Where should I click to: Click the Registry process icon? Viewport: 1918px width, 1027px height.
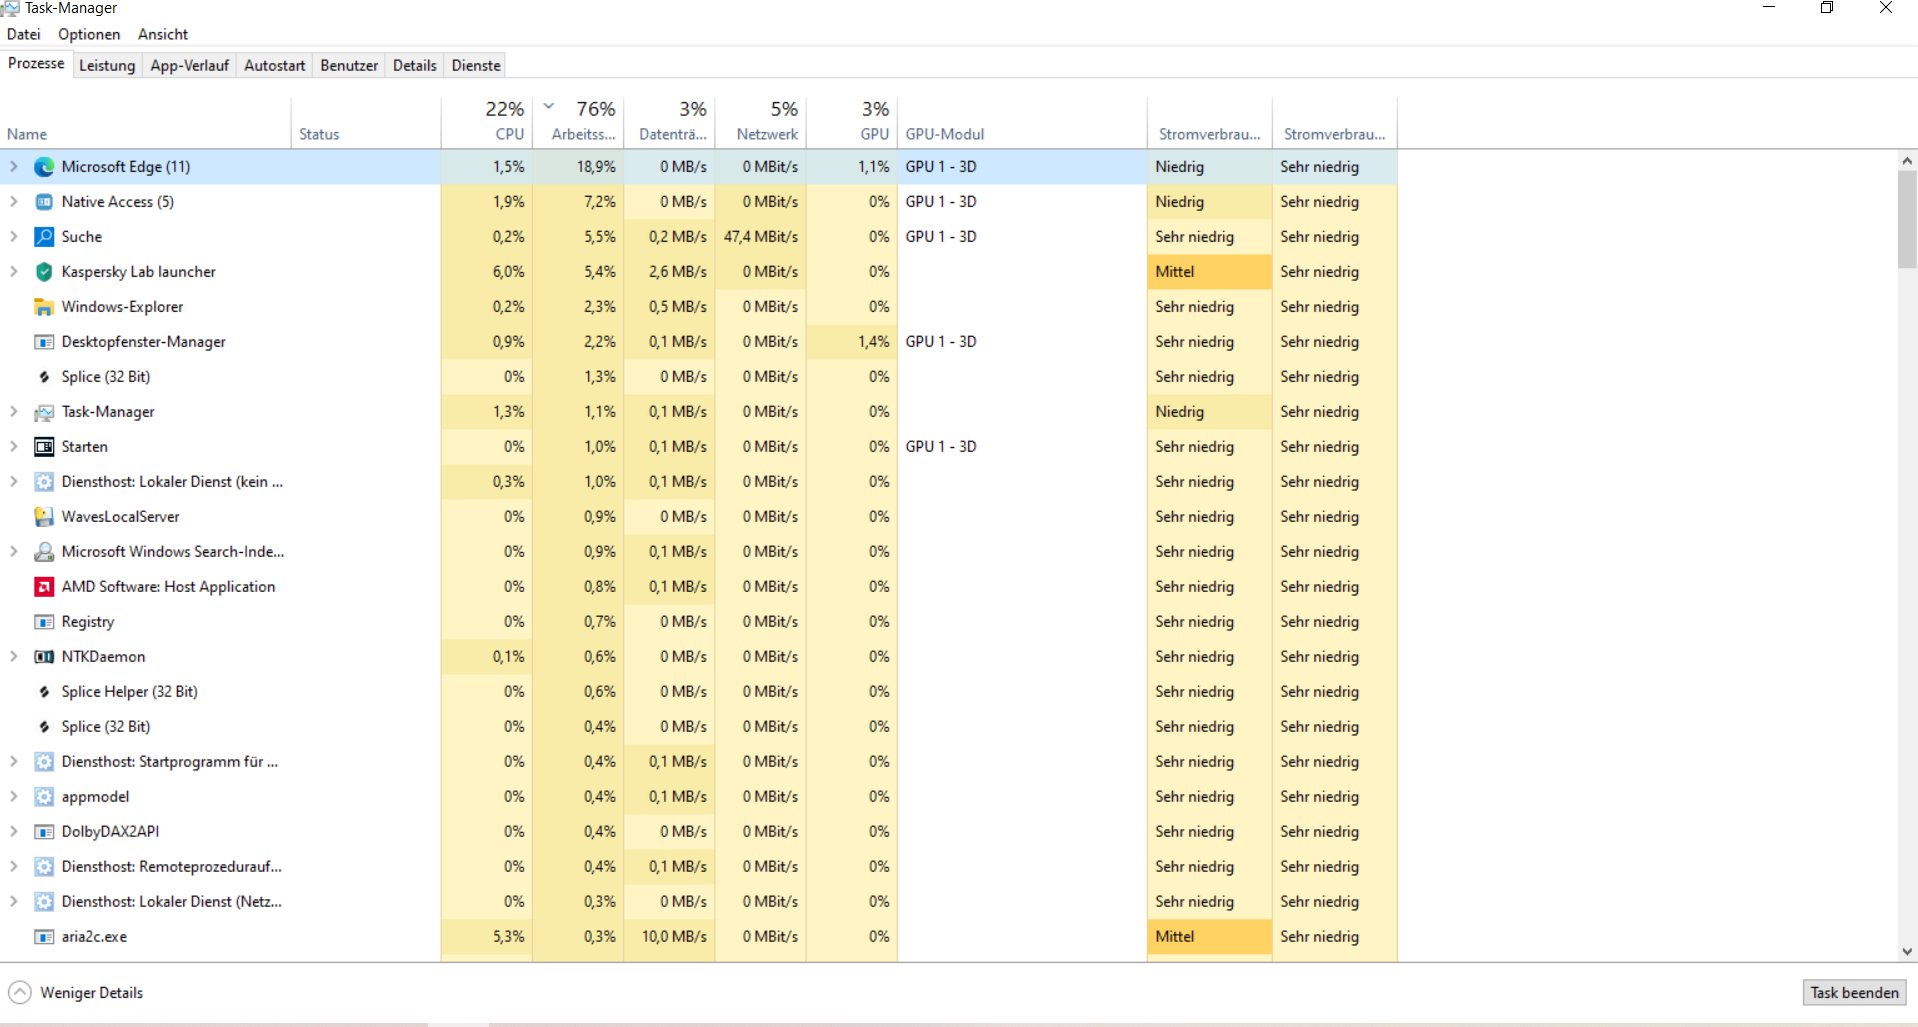44,622
